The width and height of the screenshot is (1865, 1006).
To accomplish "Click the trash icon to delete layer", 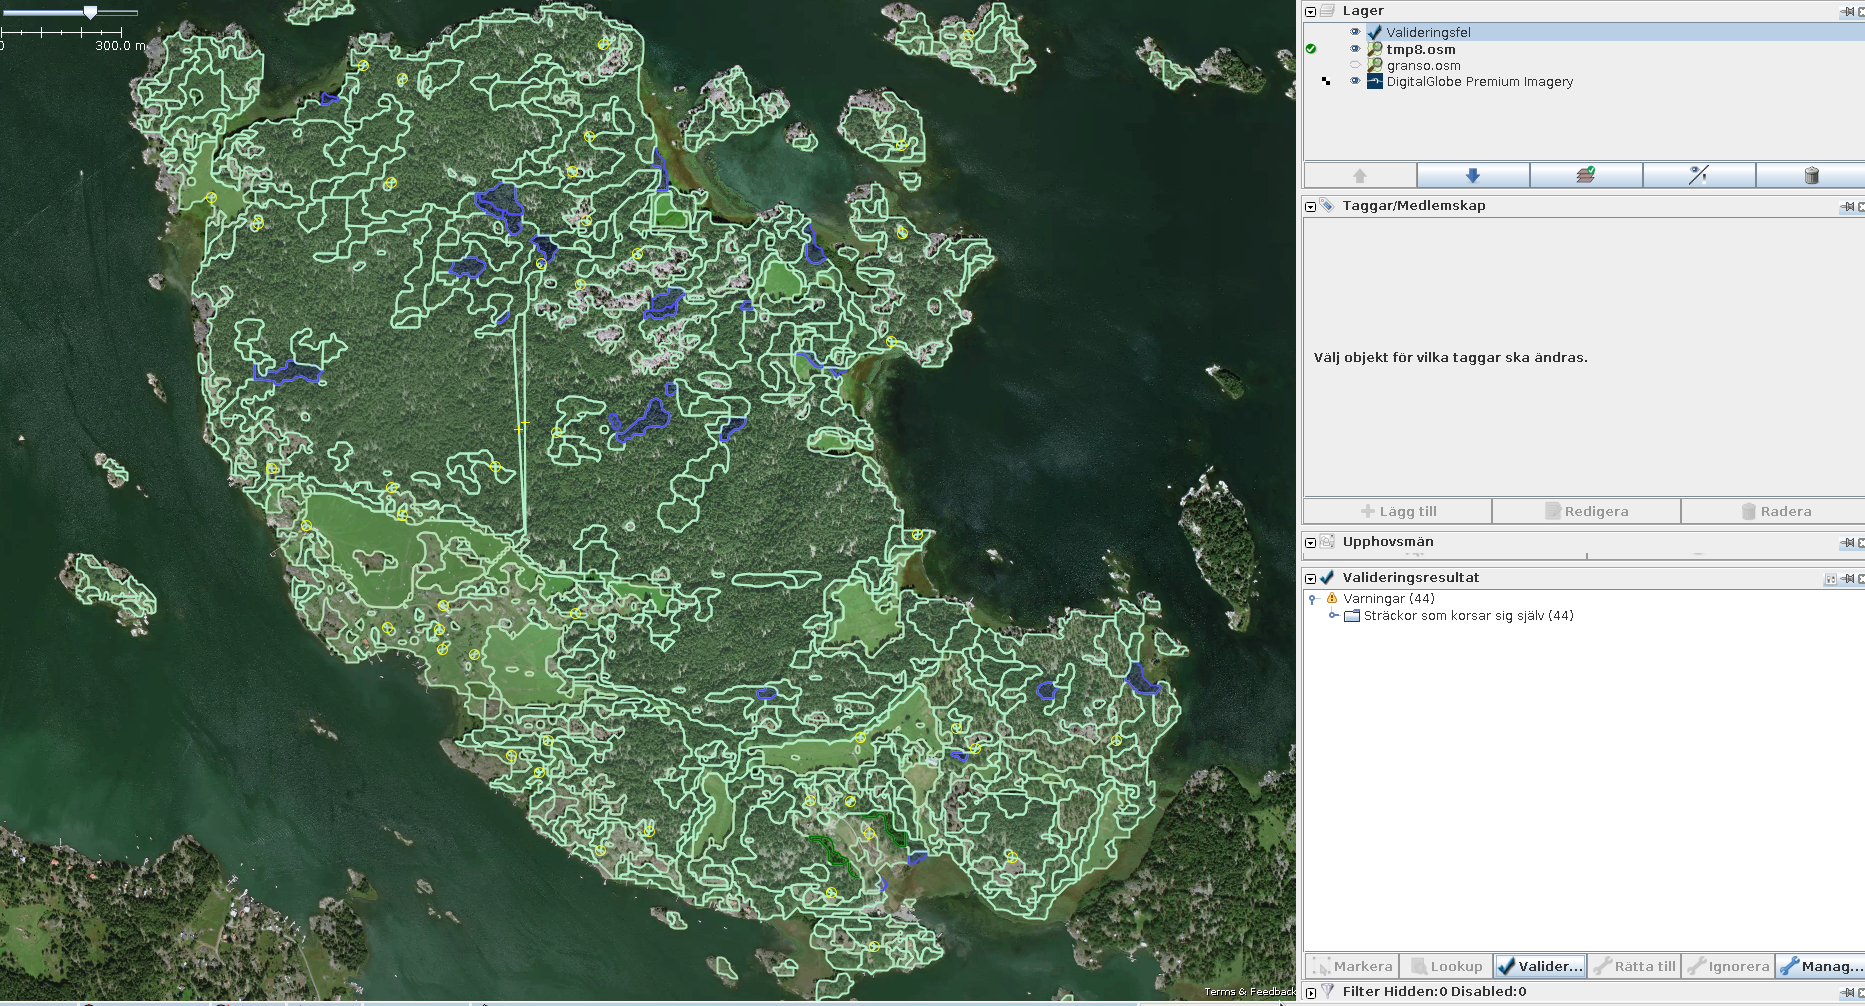I will [x=1810, y=176].
